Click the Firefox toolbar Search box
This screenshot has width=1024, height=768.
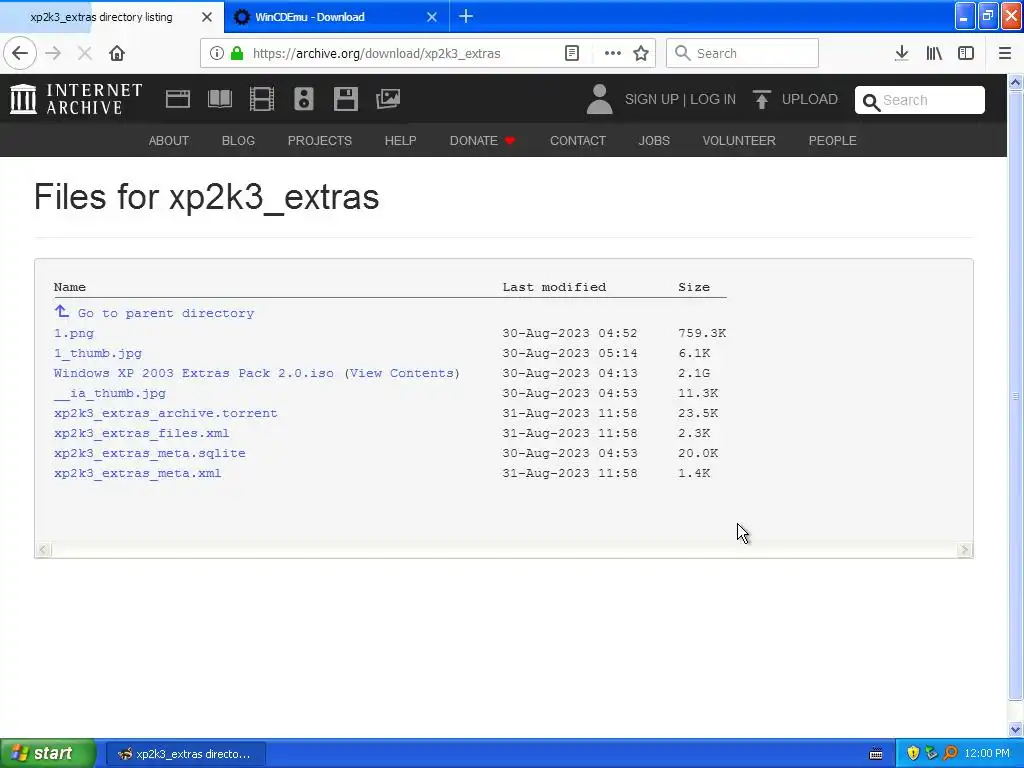pyautogui.click(x=742, y=53)
